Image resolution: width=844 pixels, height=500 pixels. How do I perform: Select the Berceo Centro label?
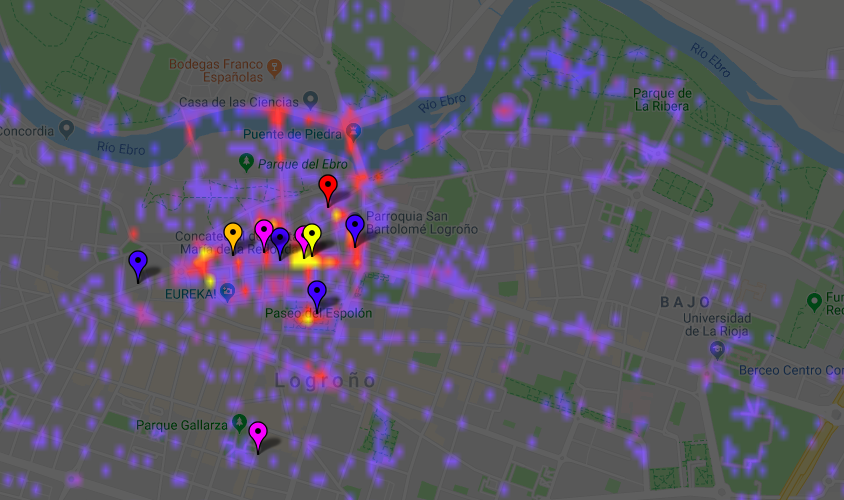789,370
